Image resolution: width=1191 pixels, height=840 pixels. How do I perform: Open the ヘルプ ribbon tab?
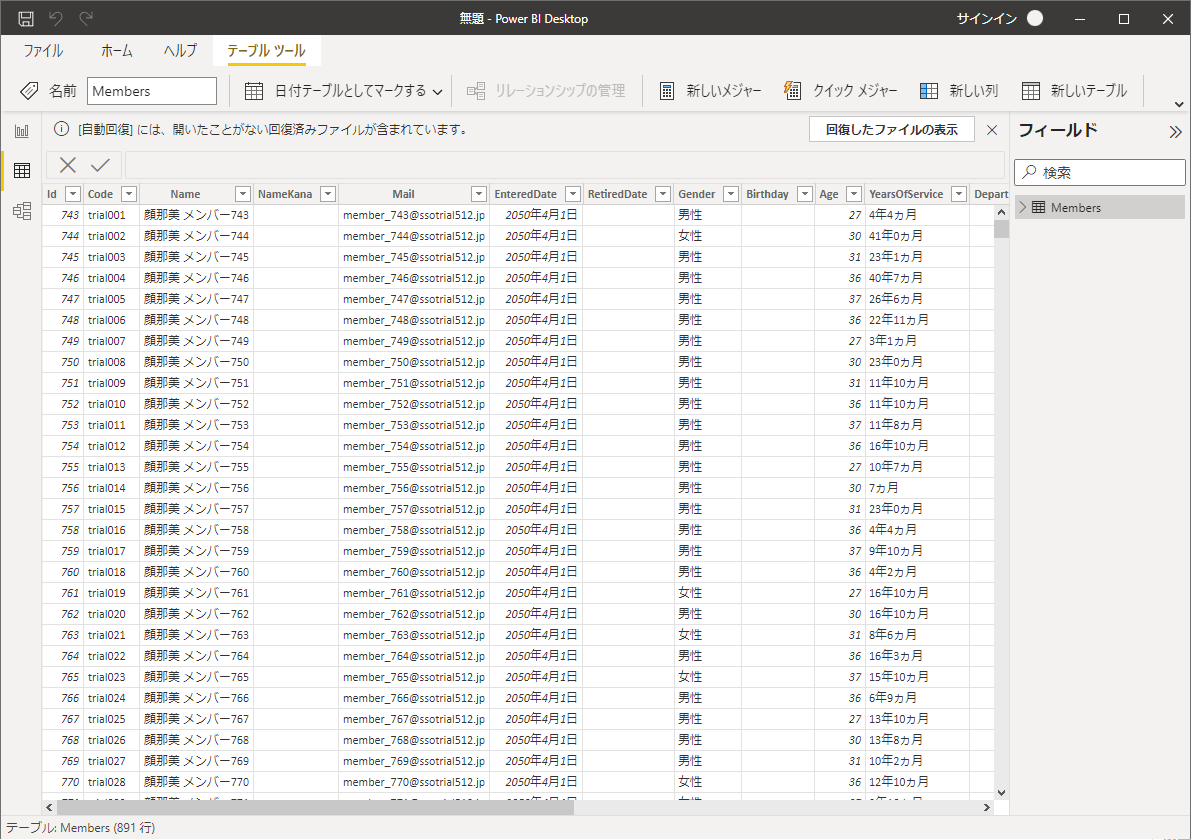point(180,51)
